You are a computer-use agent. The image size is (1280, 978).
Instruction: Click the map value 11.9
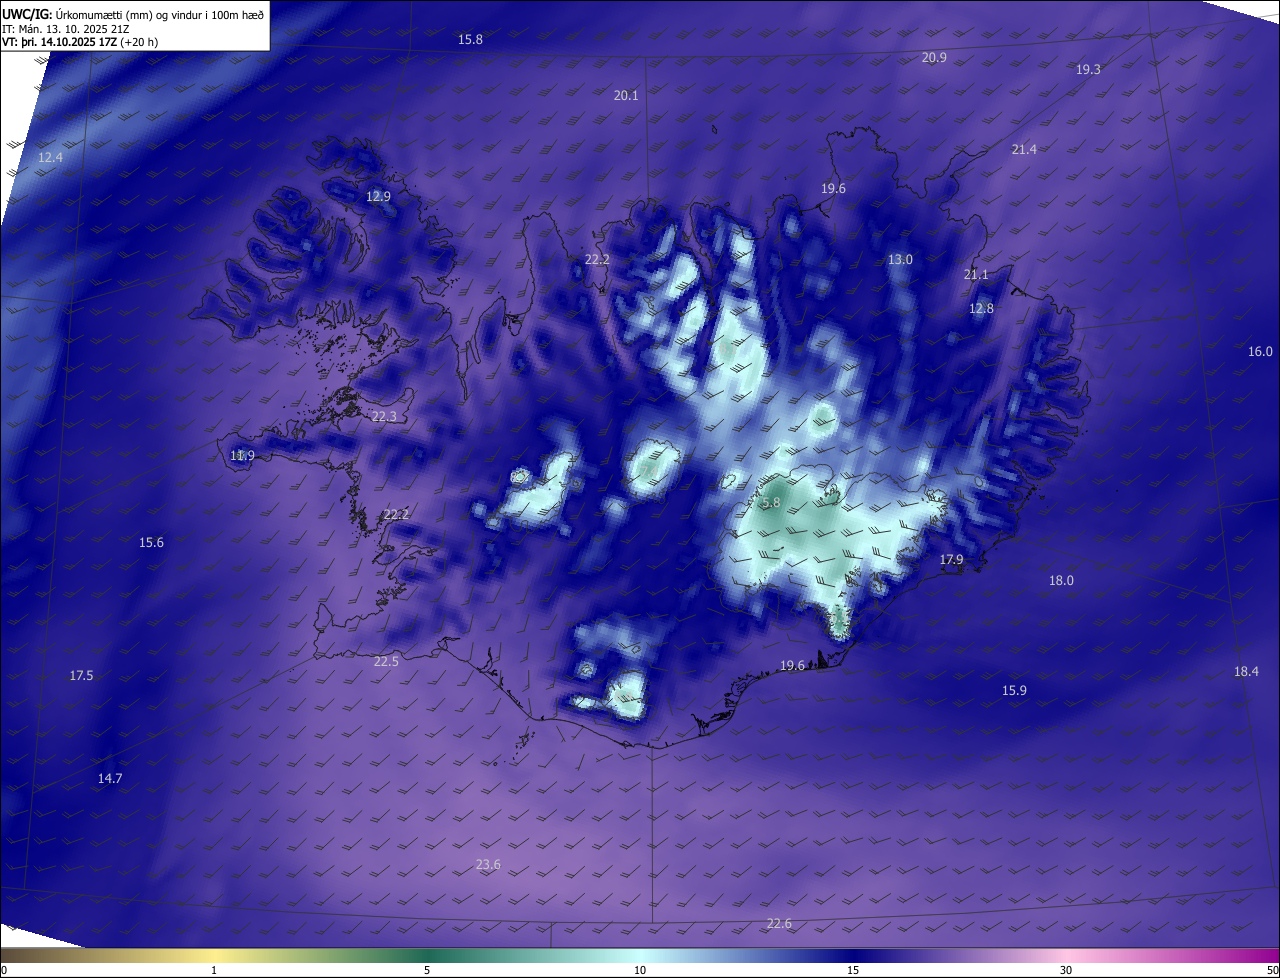[x=242, y=455]
